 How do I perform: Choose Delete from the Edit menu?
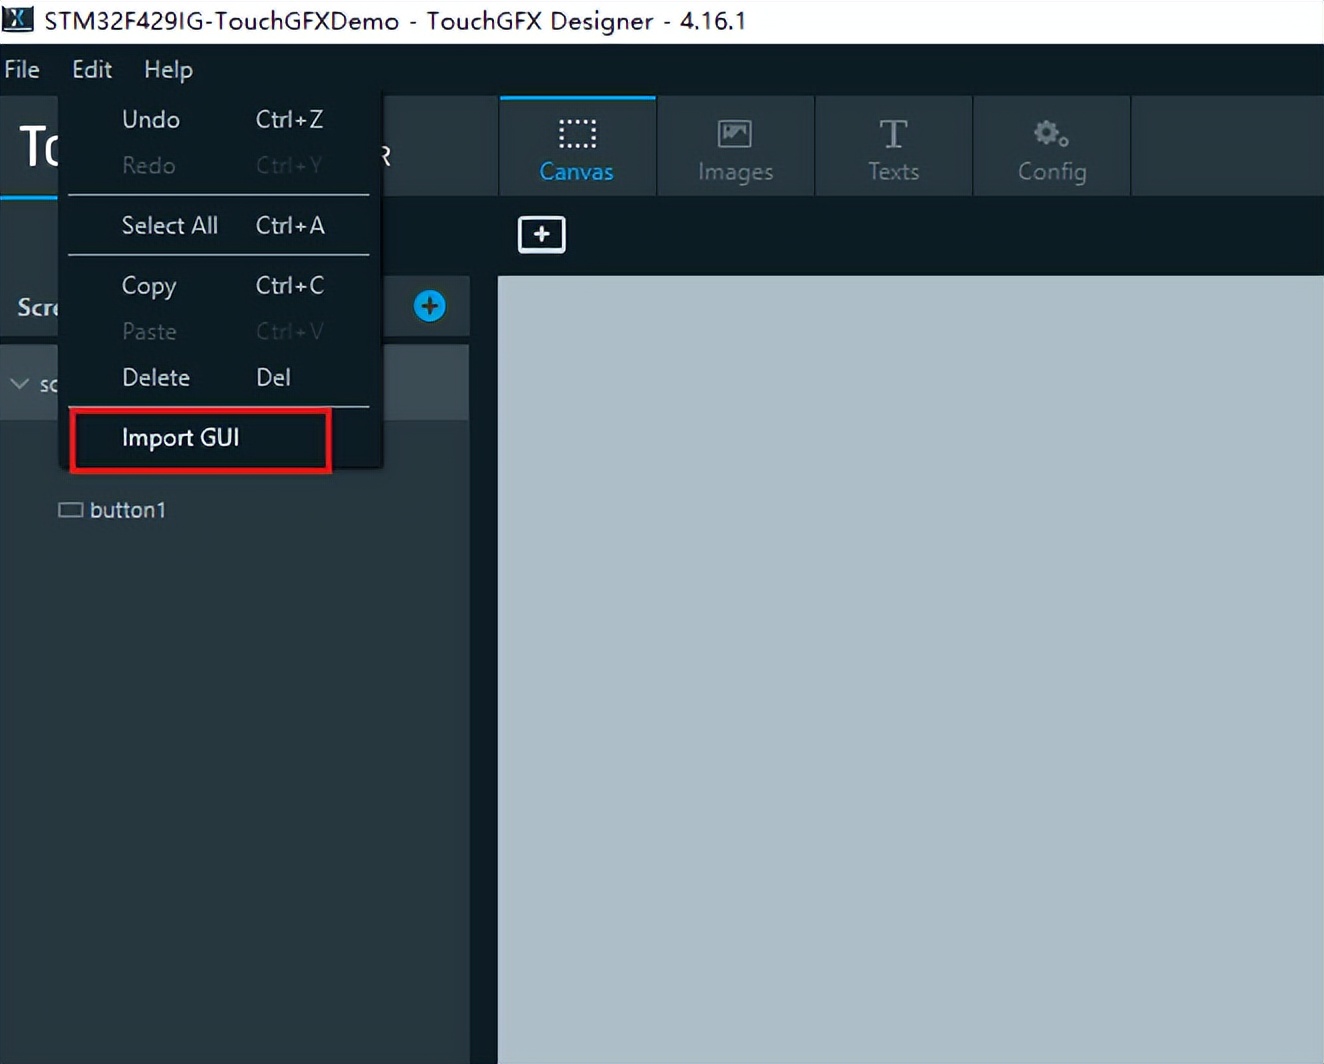[x=219, y=378]
